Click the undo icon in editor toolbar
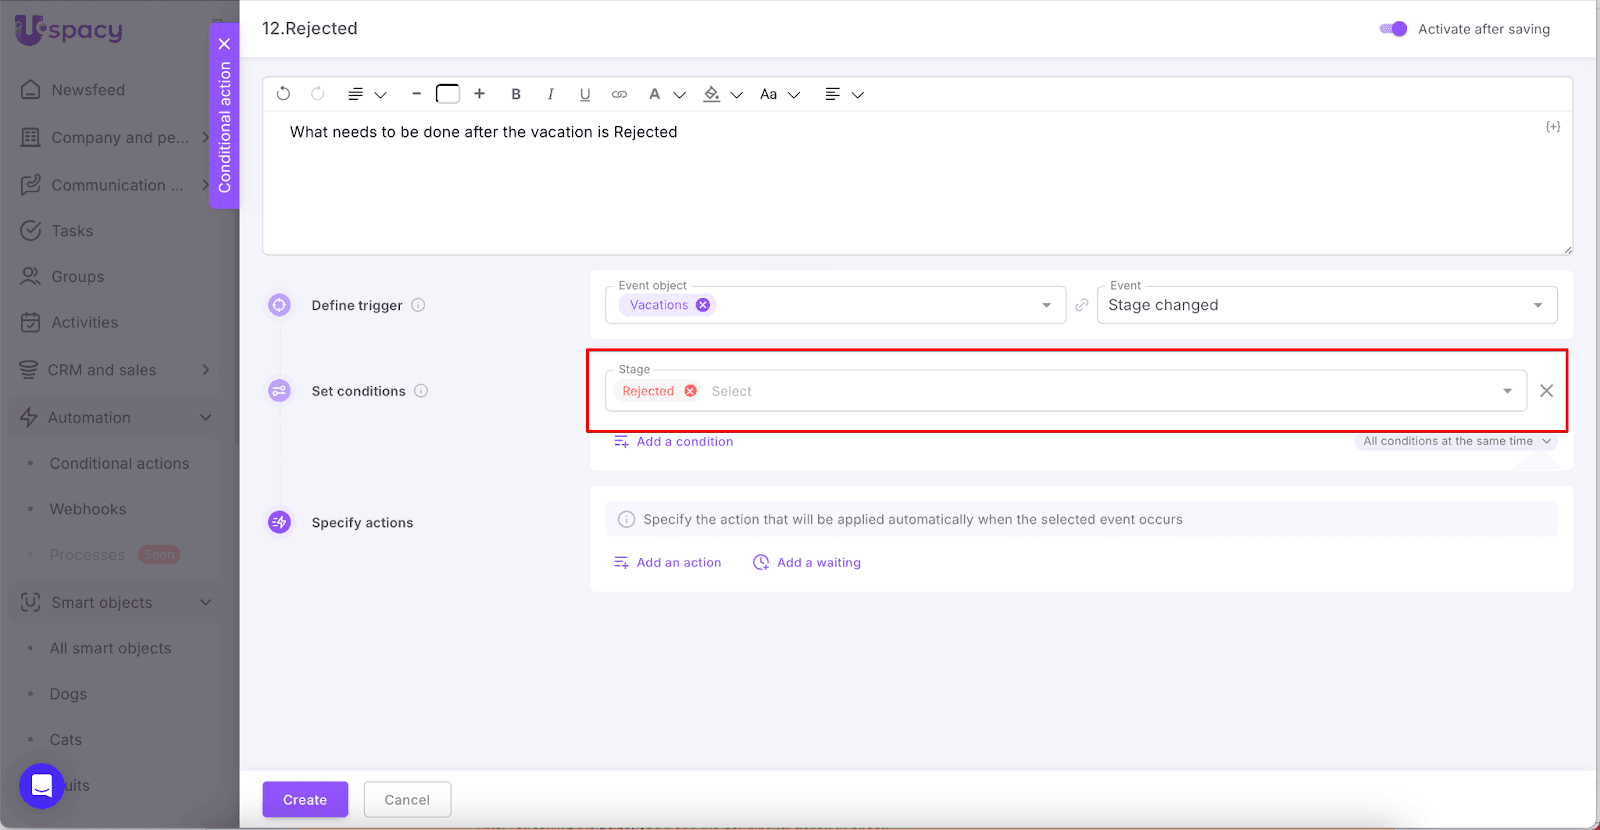This screenshot has height=830, width=1600. coord(283,94)
